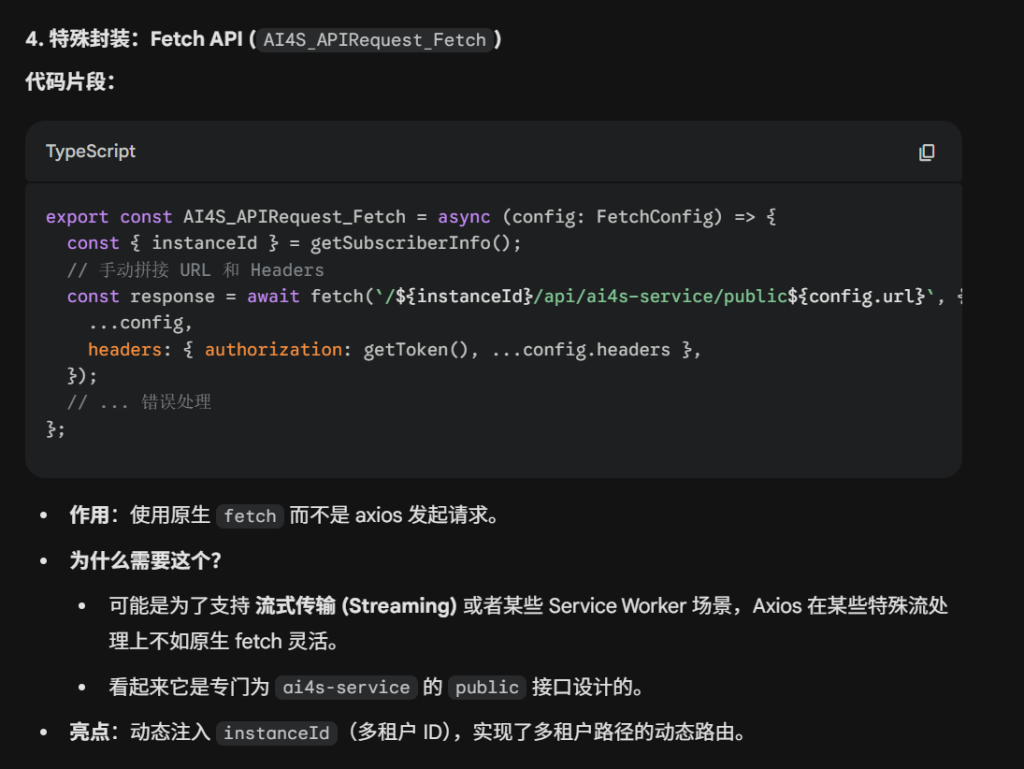The height and width of the screenshot is (769, 1024).
Task: Click the '...config,' code line
Action: (x=140, y=323)
